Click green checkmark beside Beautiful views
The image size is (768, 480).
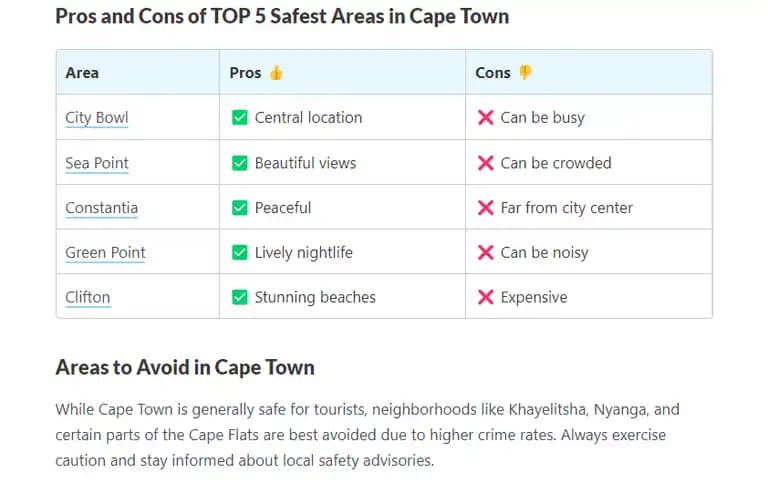click(x=240, y=163)
